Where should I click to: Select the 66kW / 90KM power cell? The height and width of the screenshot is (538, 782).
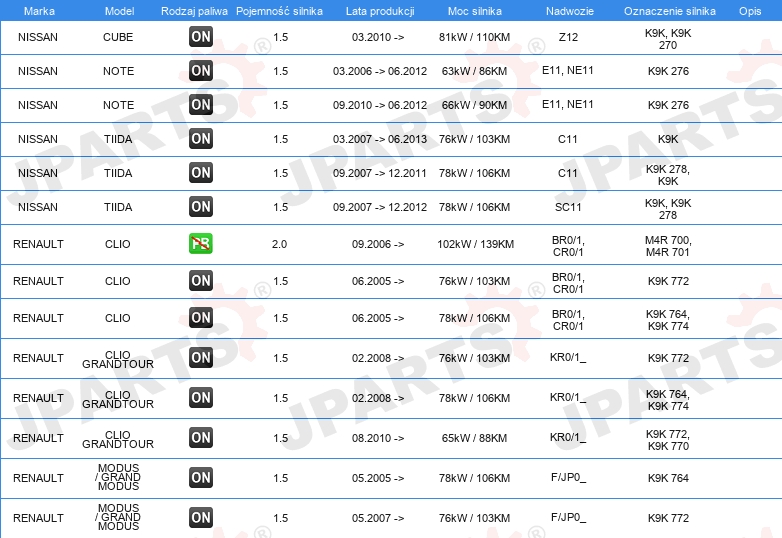[474, 105]
